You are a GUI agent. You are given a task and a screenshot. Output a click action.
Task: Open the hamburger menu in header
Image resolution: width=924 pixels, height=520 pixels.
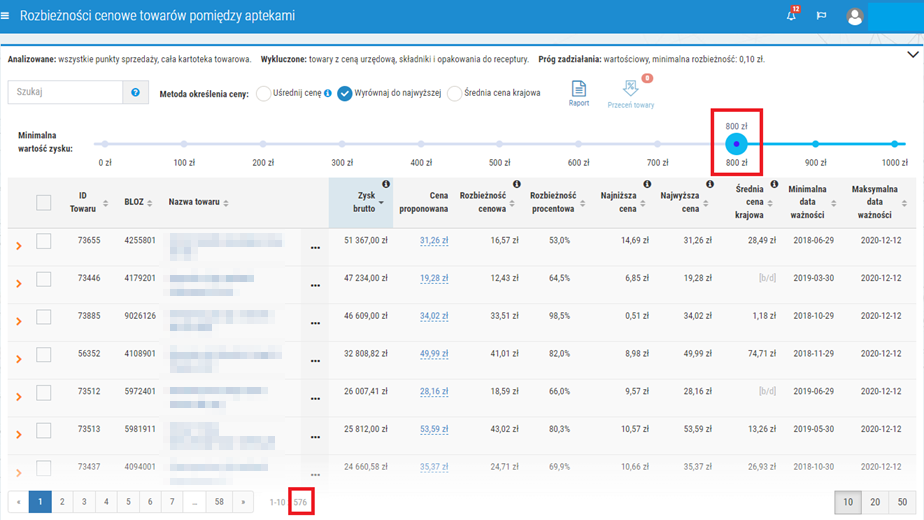8,15
